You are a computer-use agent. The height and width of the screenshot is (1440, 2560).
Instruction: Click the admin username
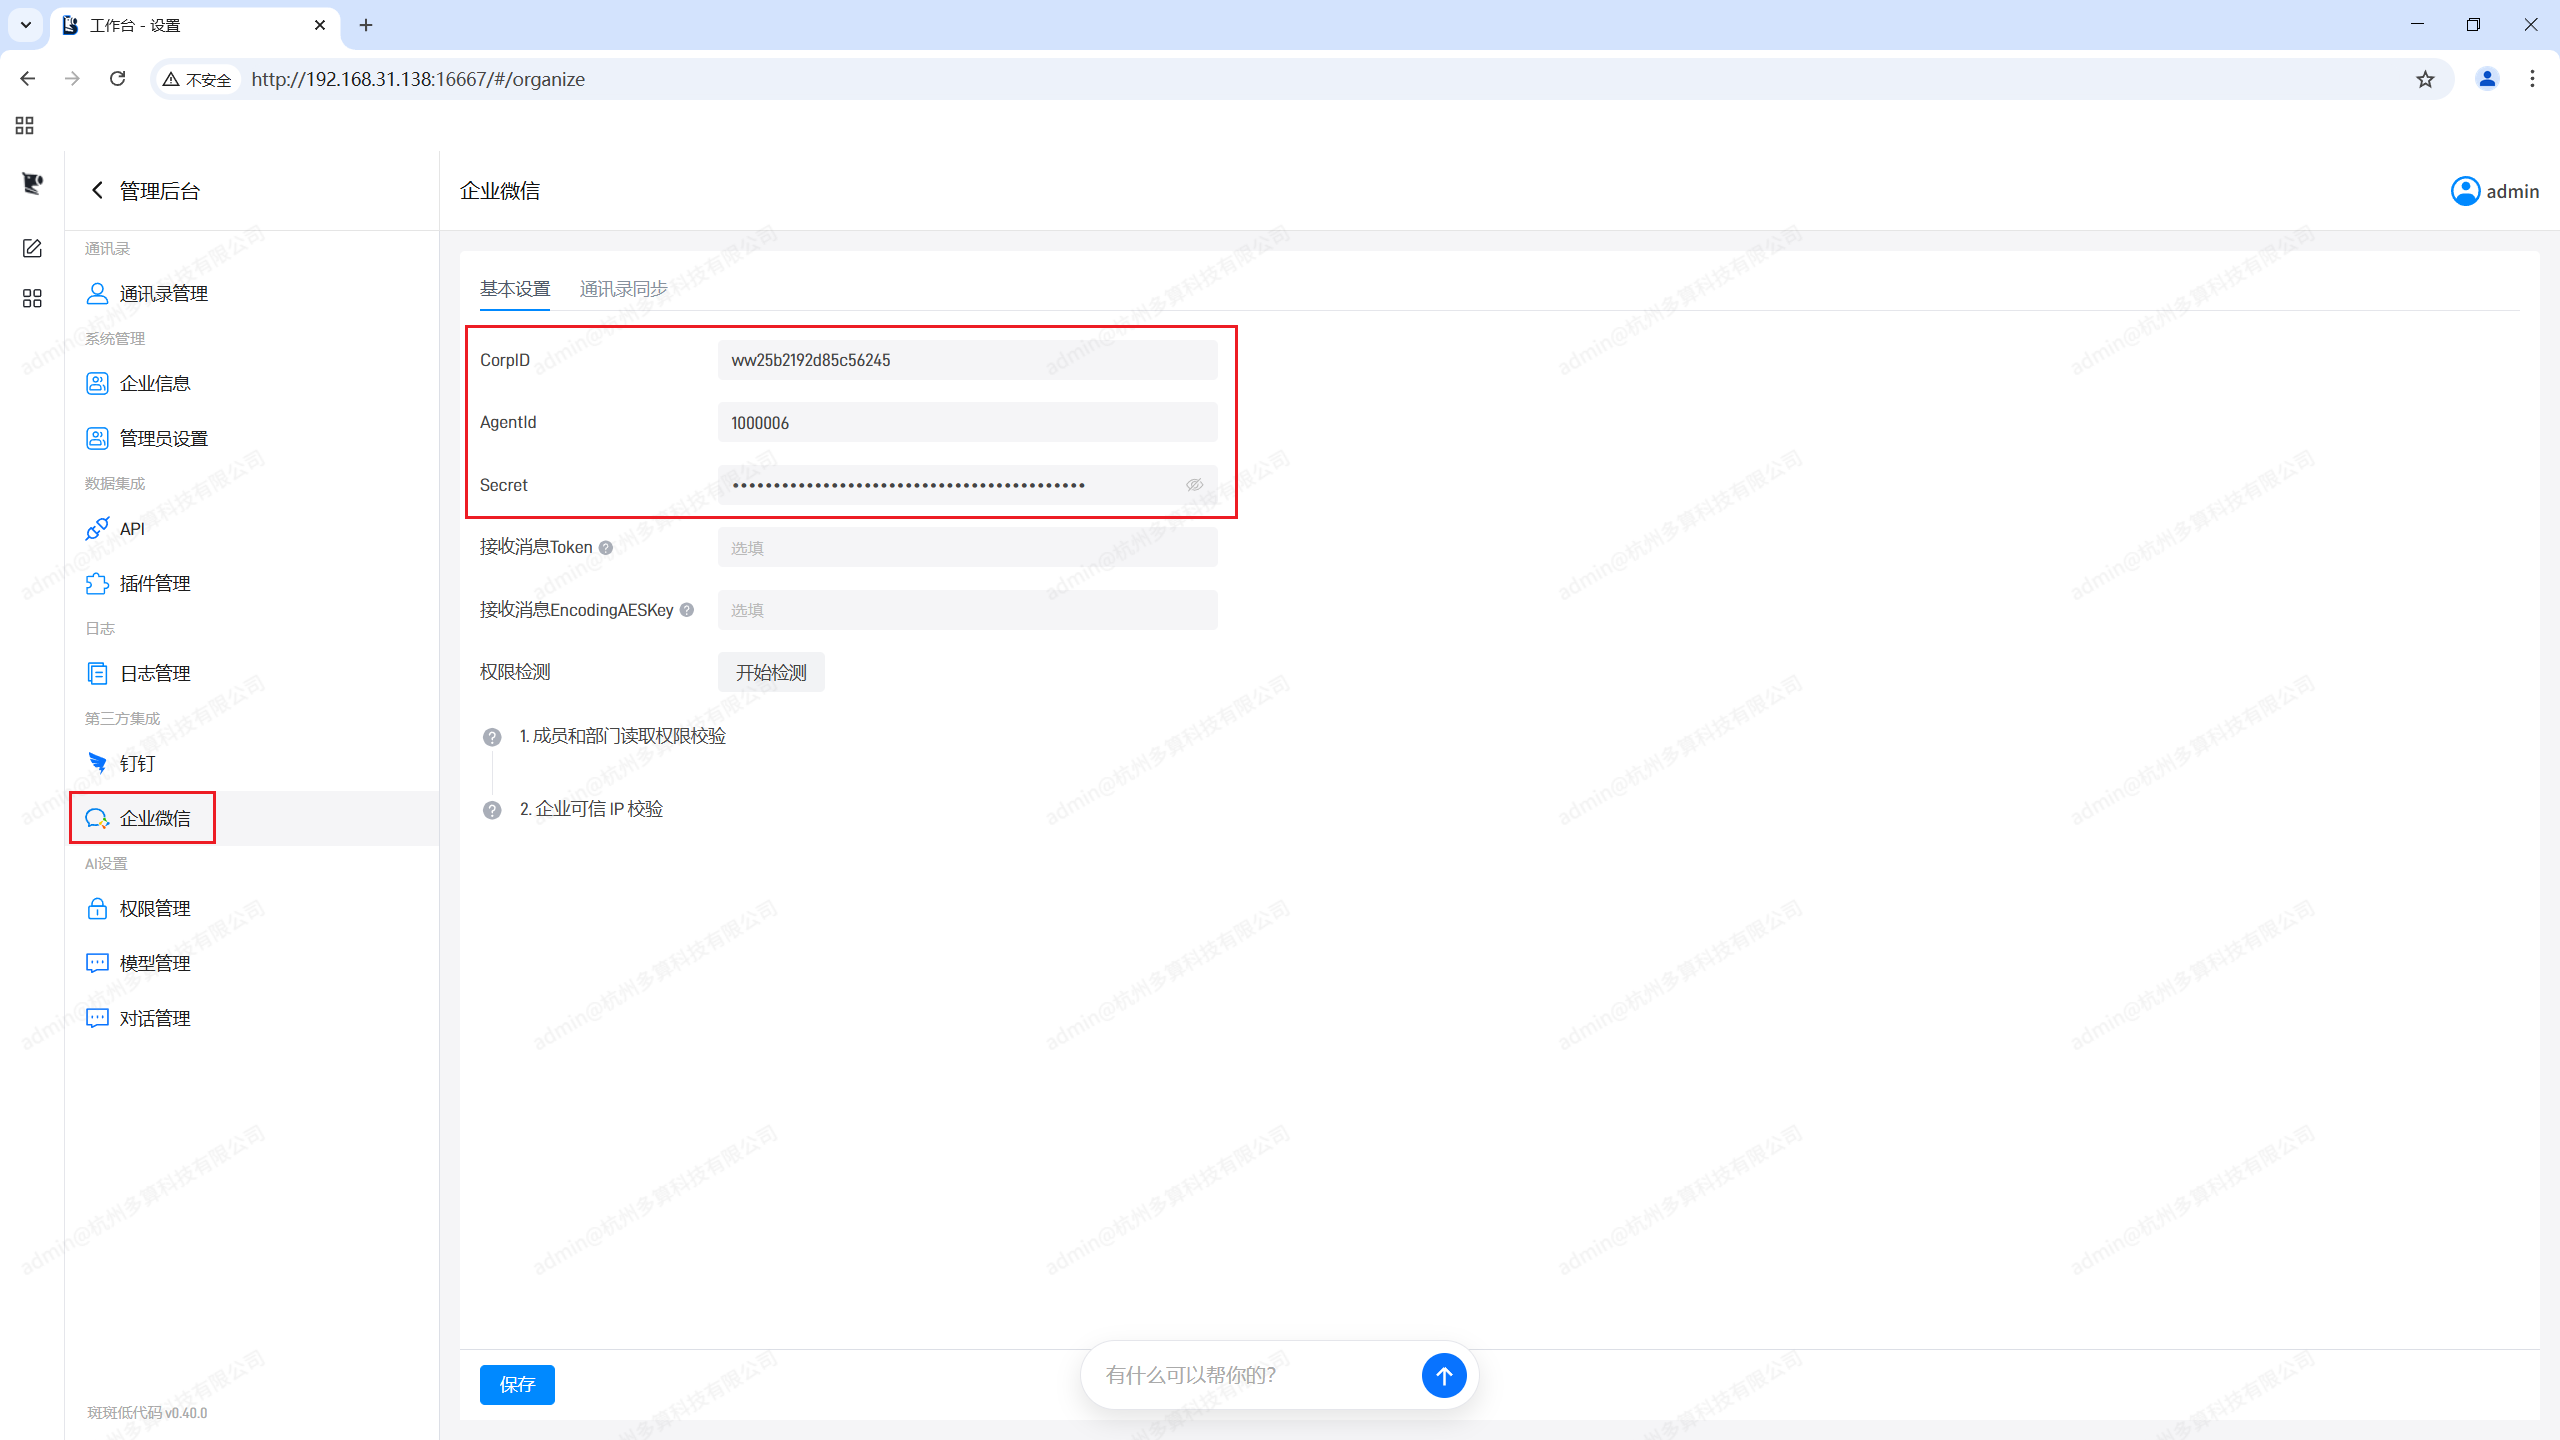click(2512, 191)
